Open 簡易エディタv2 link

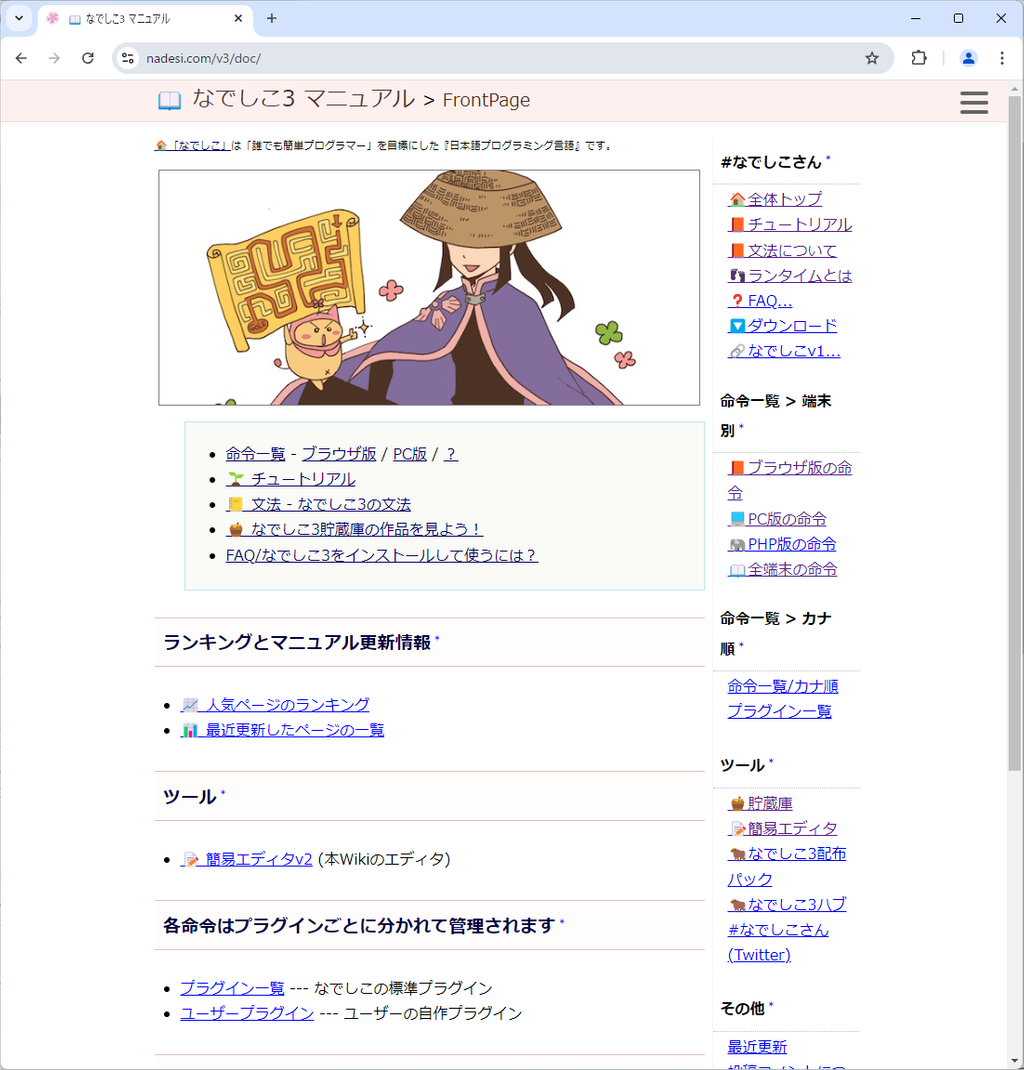[248, 859]
